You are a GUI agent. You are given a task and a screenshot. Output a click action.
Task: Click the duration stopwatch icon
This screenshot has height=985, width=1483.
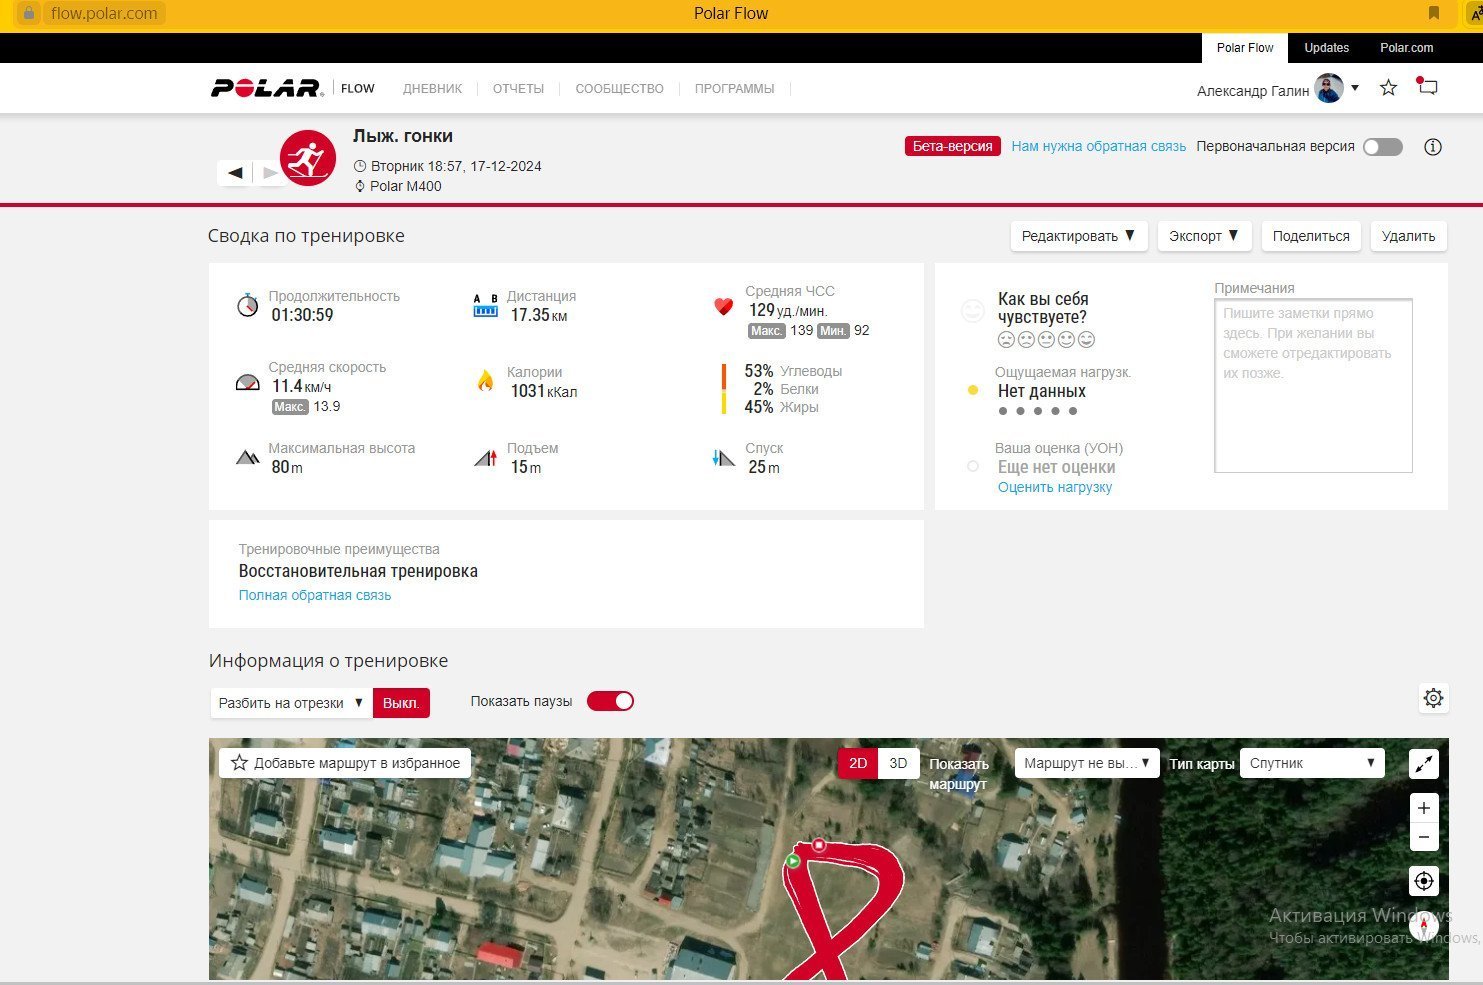coord(247,305)
